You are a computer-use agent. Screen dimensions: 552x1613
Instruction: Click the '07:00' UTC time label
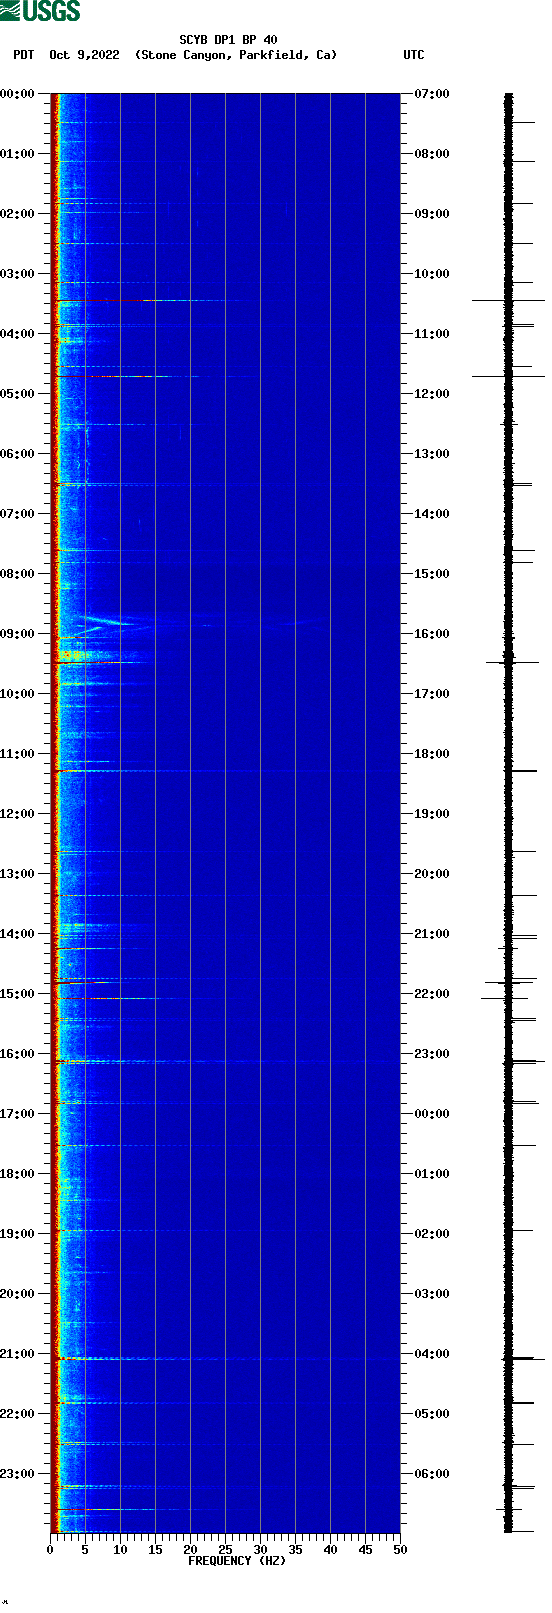(x=432, y=94)
